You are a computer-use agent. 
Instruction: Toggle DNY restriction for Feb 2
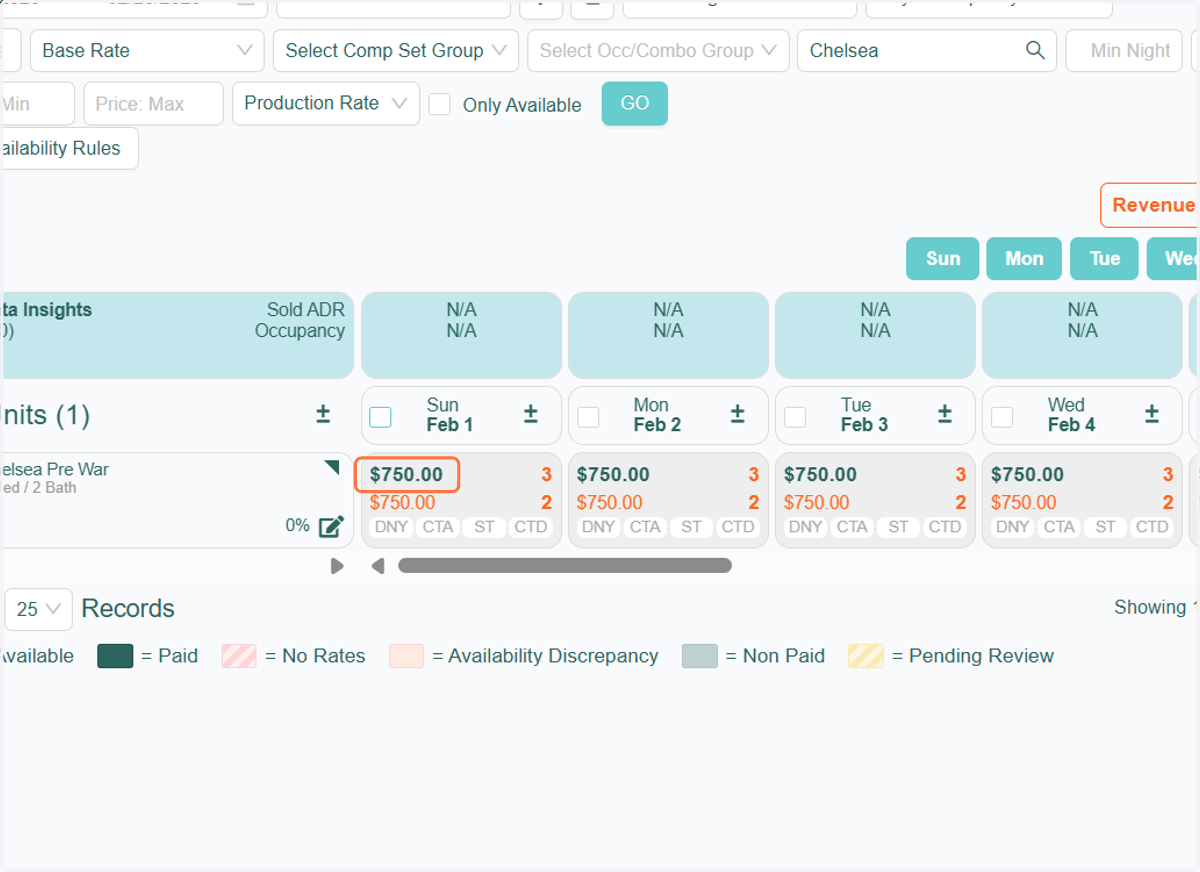(599, 527)
